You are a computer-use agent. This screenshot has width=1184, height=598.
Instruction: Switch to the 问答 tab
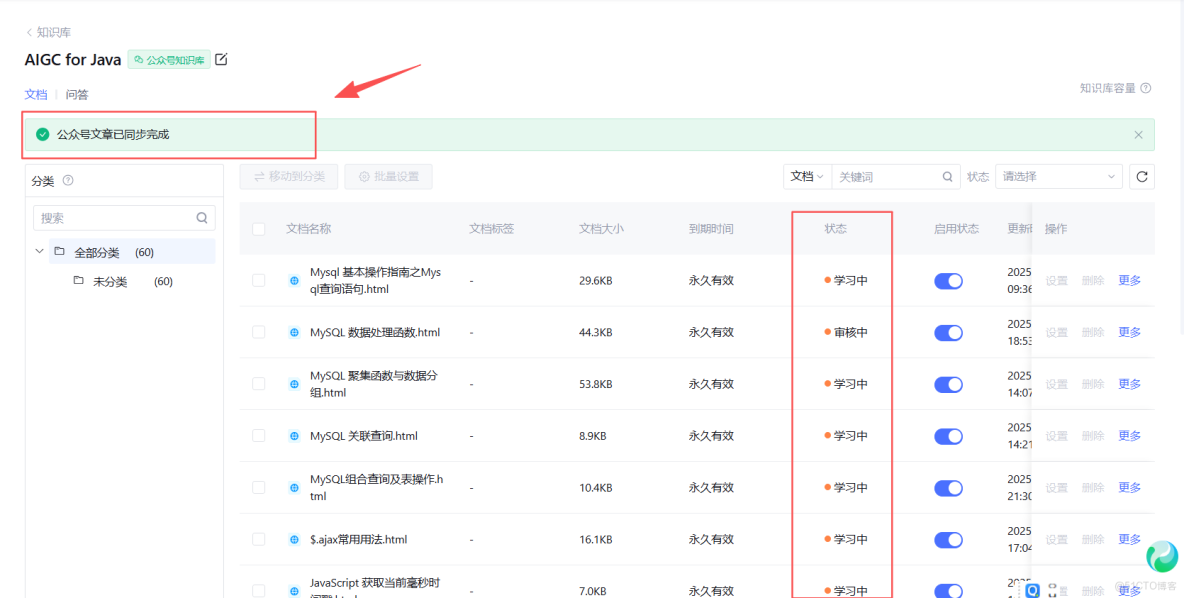tap(77, 93)
